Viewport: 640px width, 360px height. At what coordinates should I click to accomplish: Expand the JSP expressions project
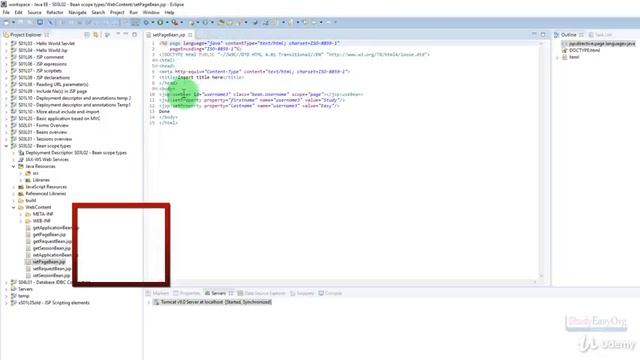pos(6,64)
